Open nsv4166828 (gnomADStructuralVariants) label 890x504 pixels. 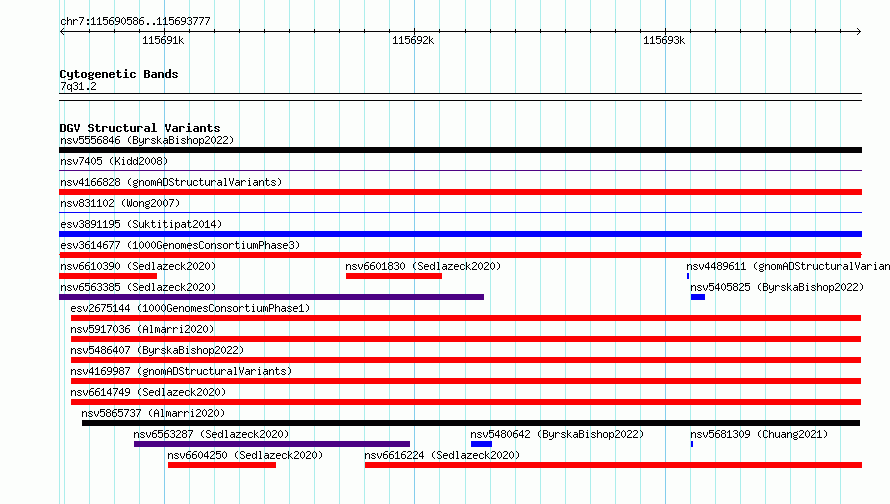171,182
